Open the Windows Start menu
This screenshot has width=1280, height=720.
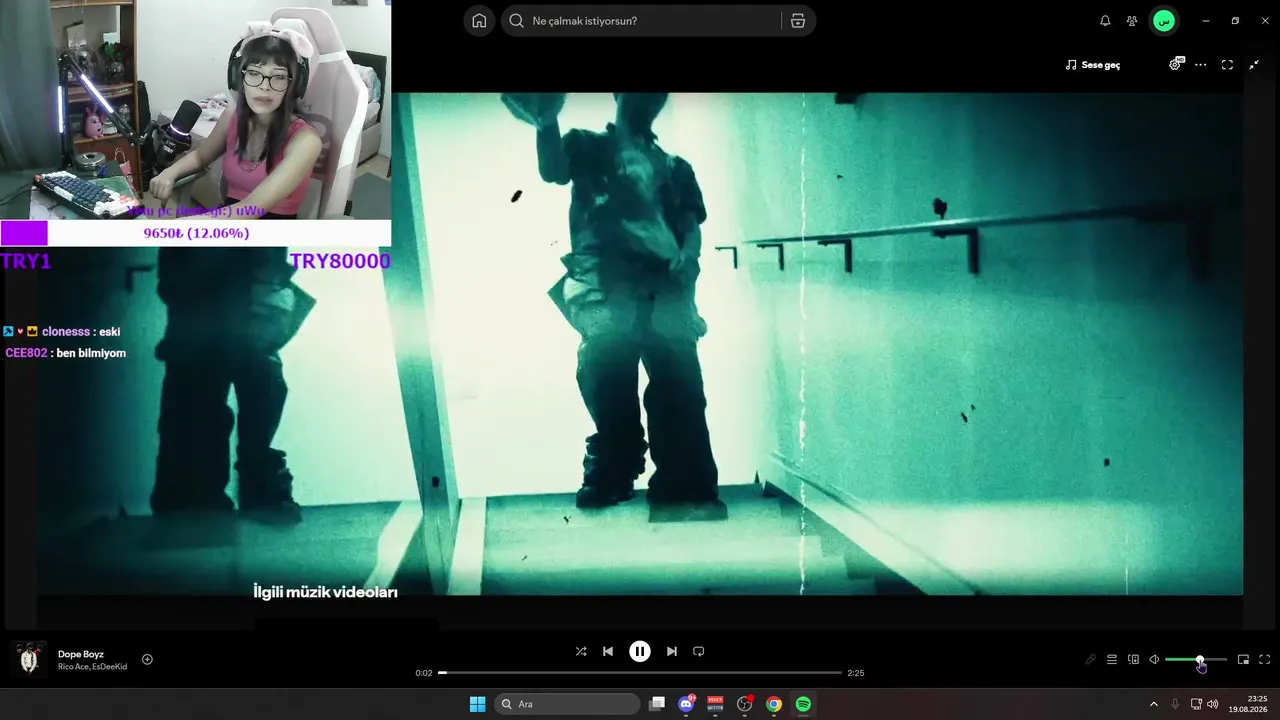(478, 704)
